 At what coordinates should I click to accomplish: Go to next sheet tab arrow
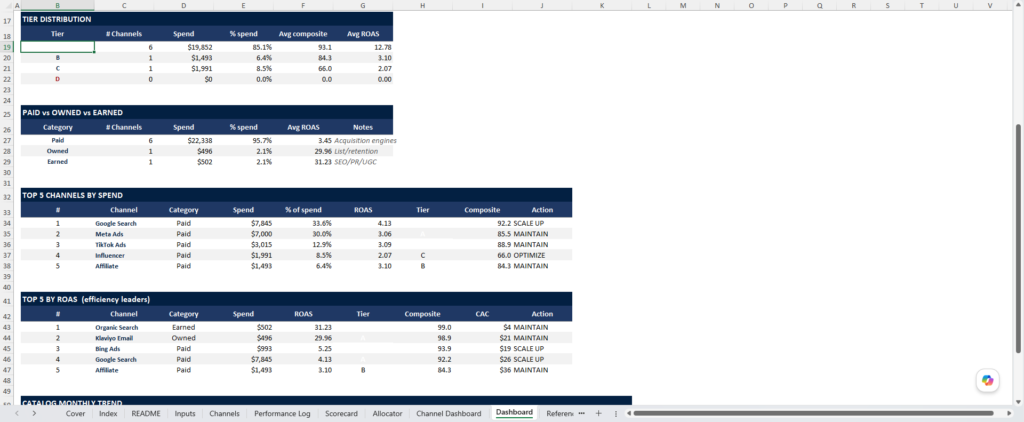(x=34, y=414)
